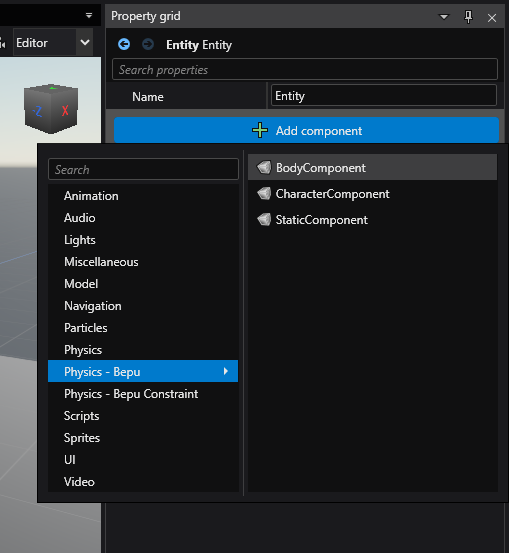This screenshot has width=509, height=553.
Task: Click the view orientation cube gizmo
Action: (51, 109)
